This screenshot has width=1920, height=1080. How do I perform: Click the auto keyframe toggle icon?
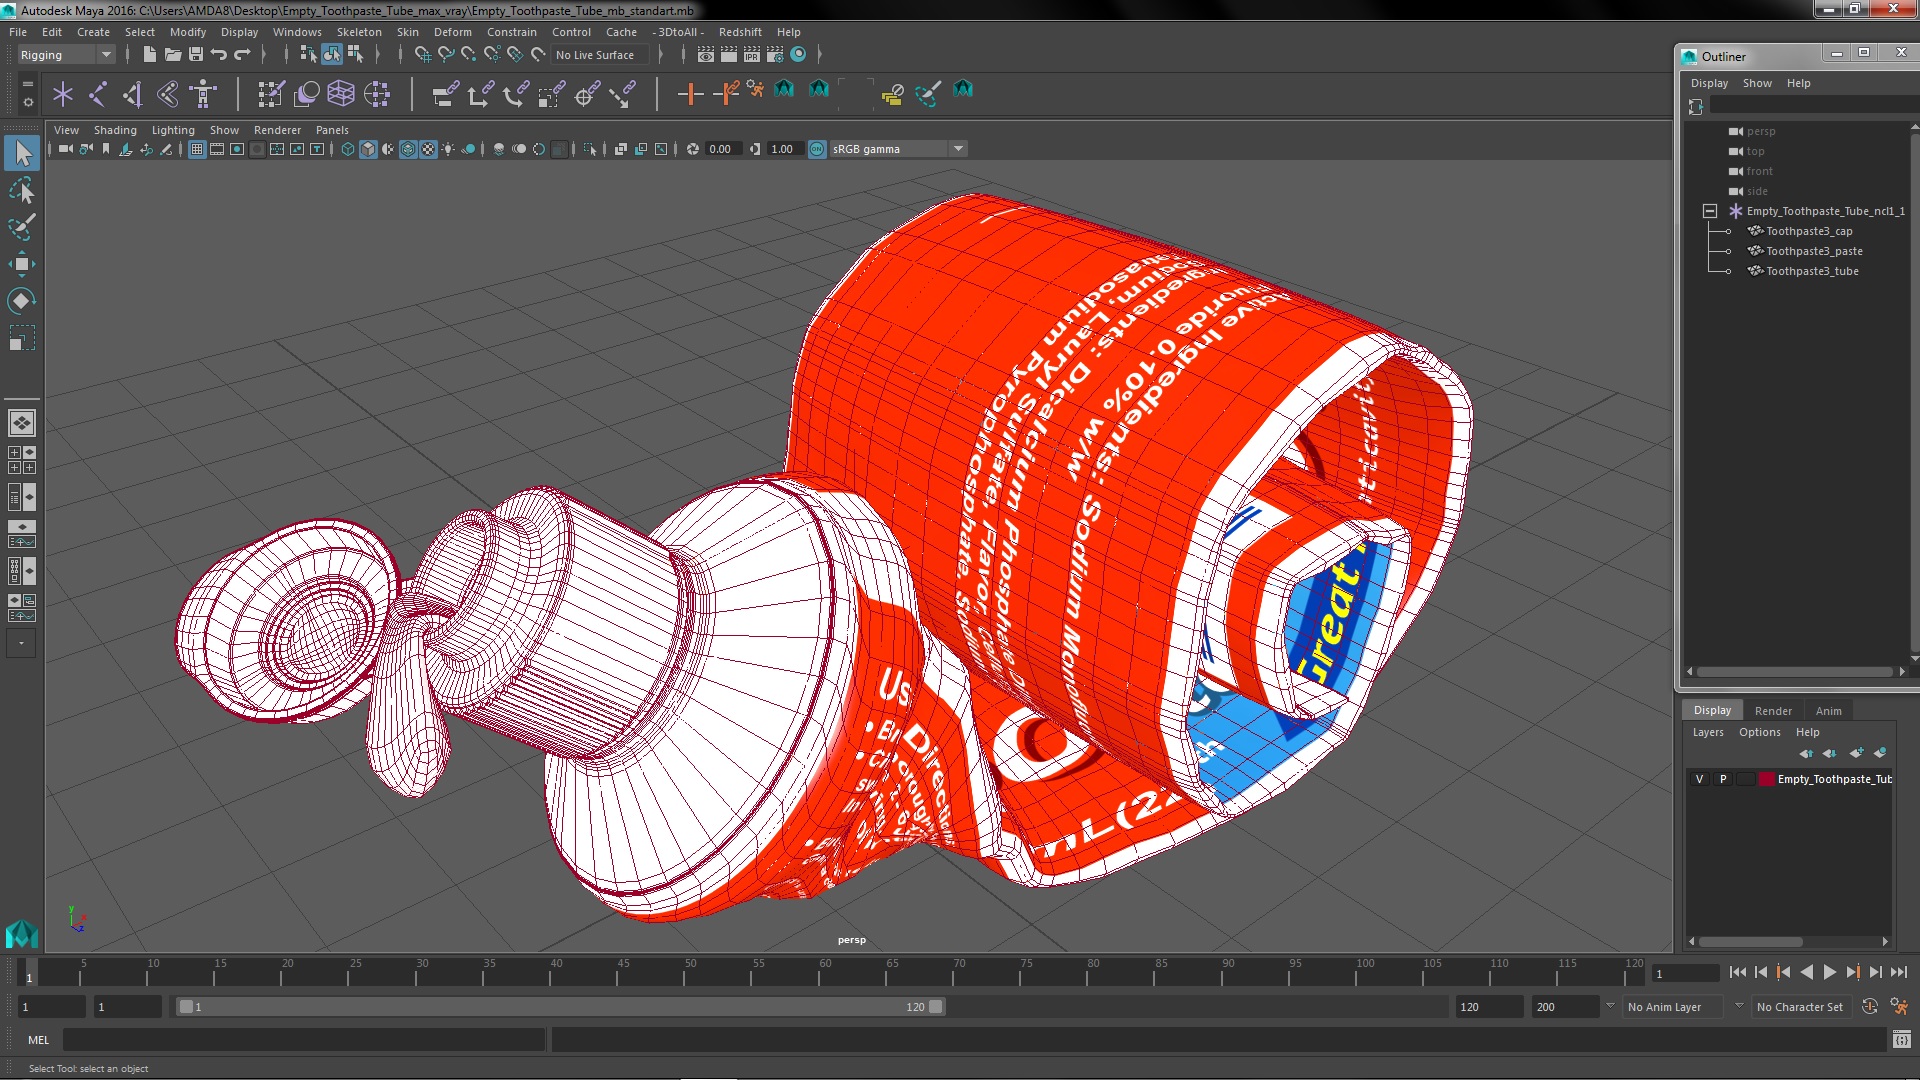(1870, 1007)
